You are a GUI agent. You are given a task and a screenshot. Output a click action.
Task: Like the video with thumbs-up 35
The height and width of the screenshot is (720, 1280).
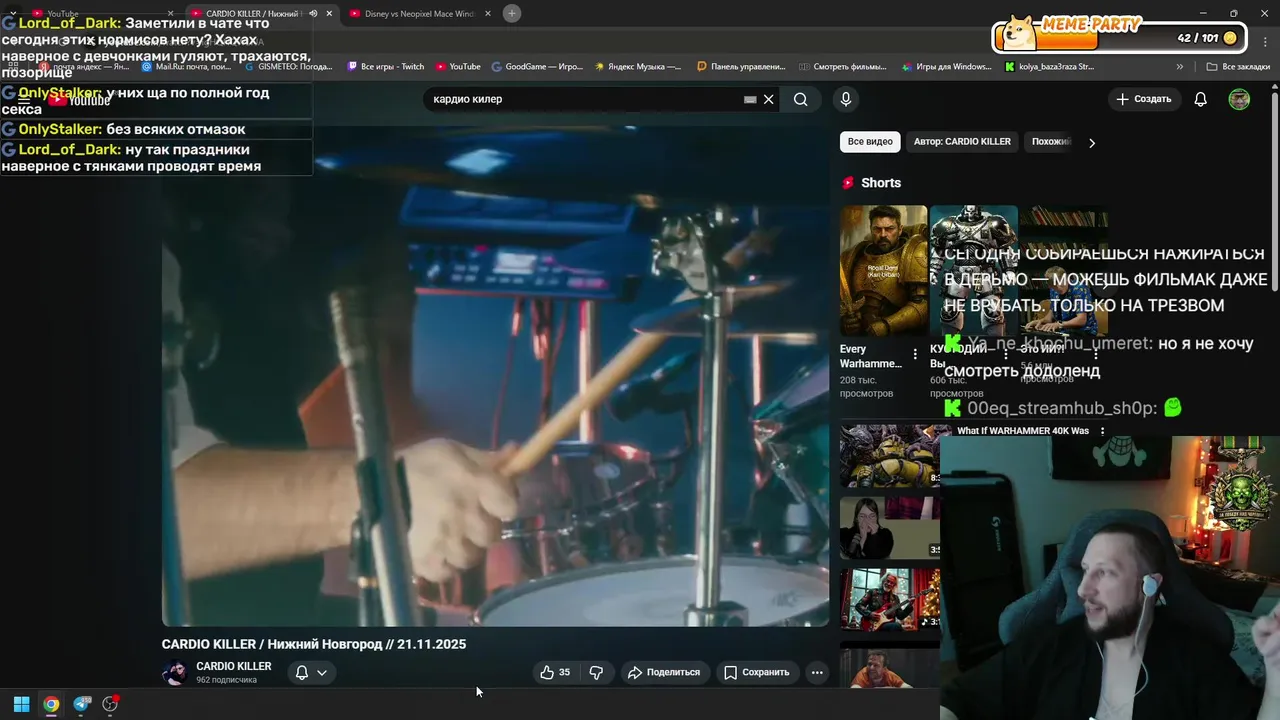click(x=555, y=672)
